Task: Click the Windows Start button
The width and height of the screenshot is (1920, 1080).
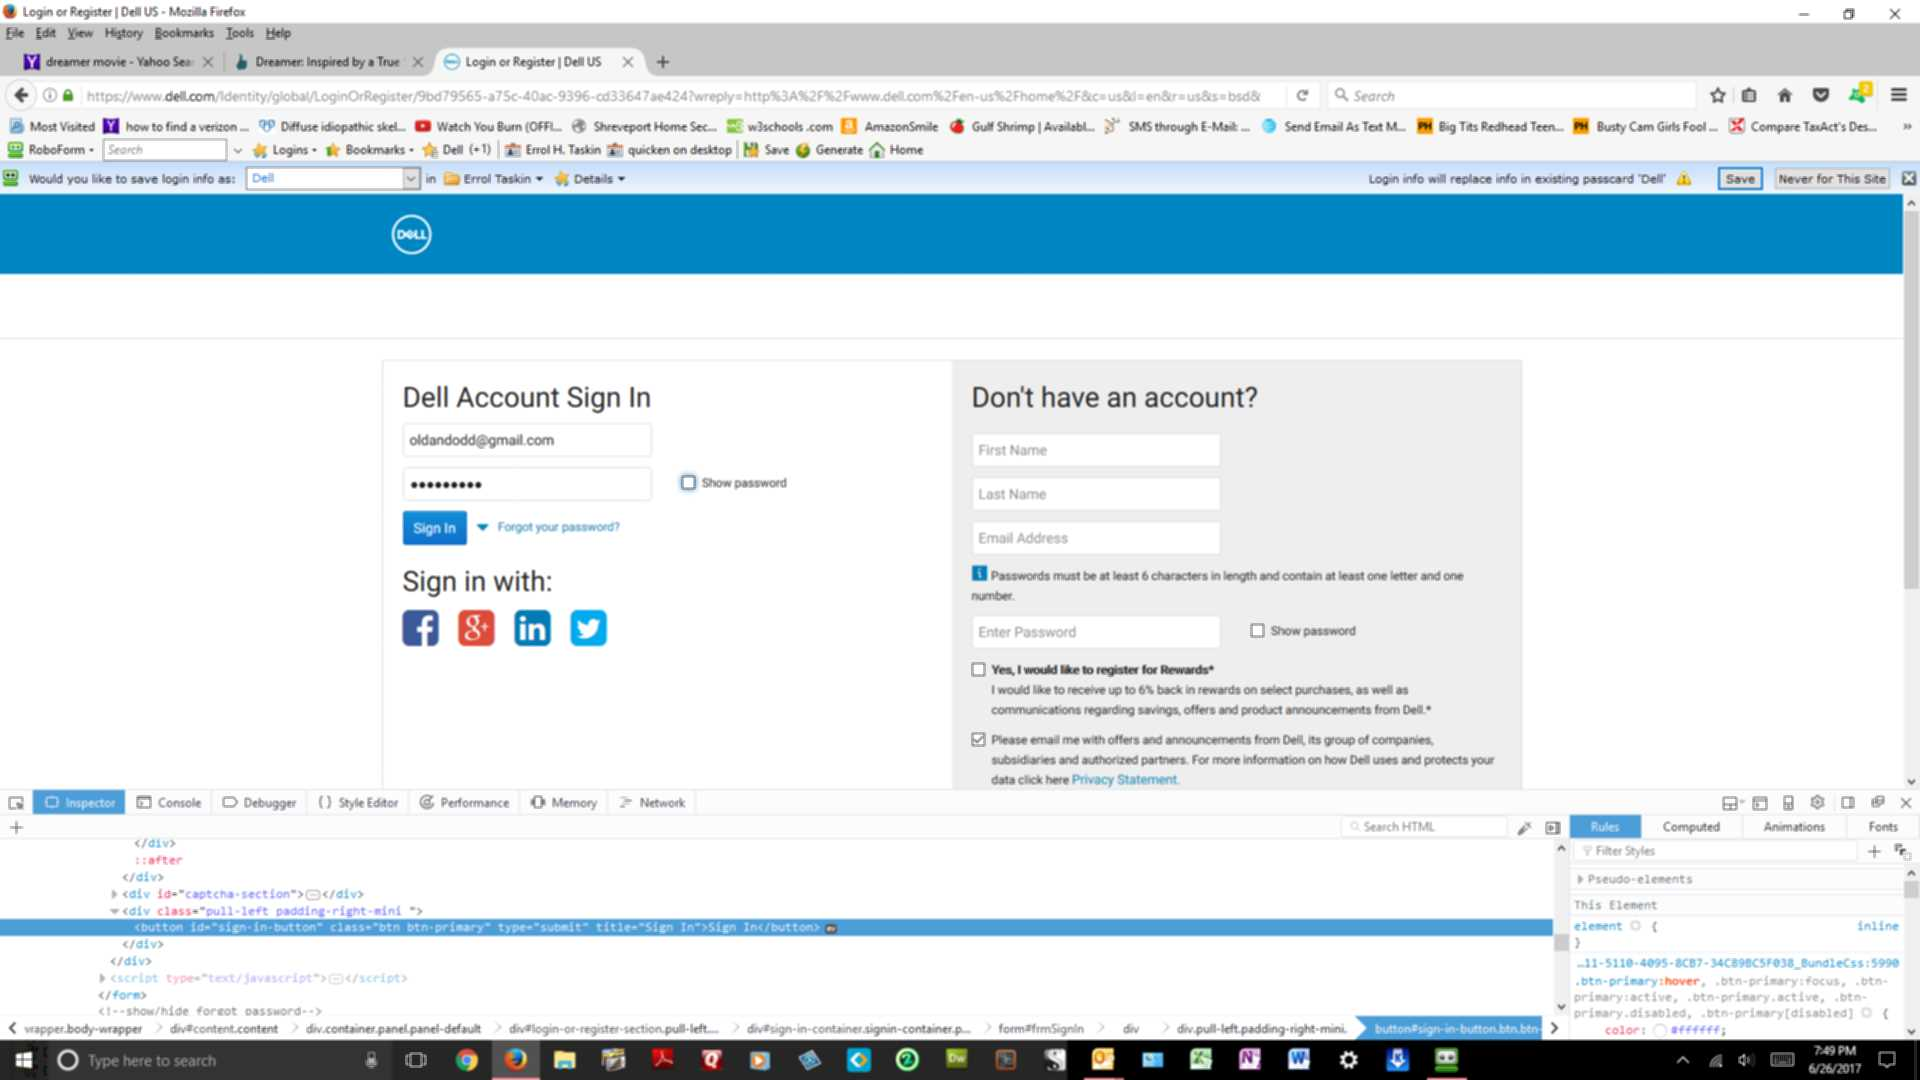Action: pyautogui.click(x=24, y=1059)
